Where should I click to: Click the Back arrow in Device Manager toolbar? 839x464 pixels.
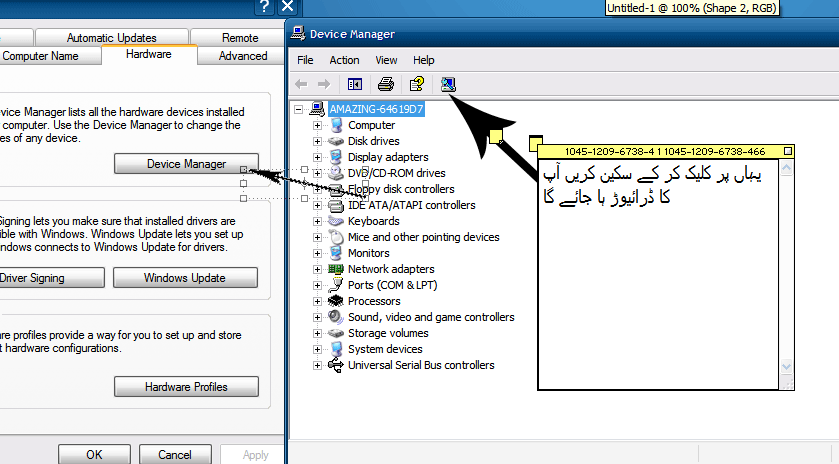click(301, 85)
